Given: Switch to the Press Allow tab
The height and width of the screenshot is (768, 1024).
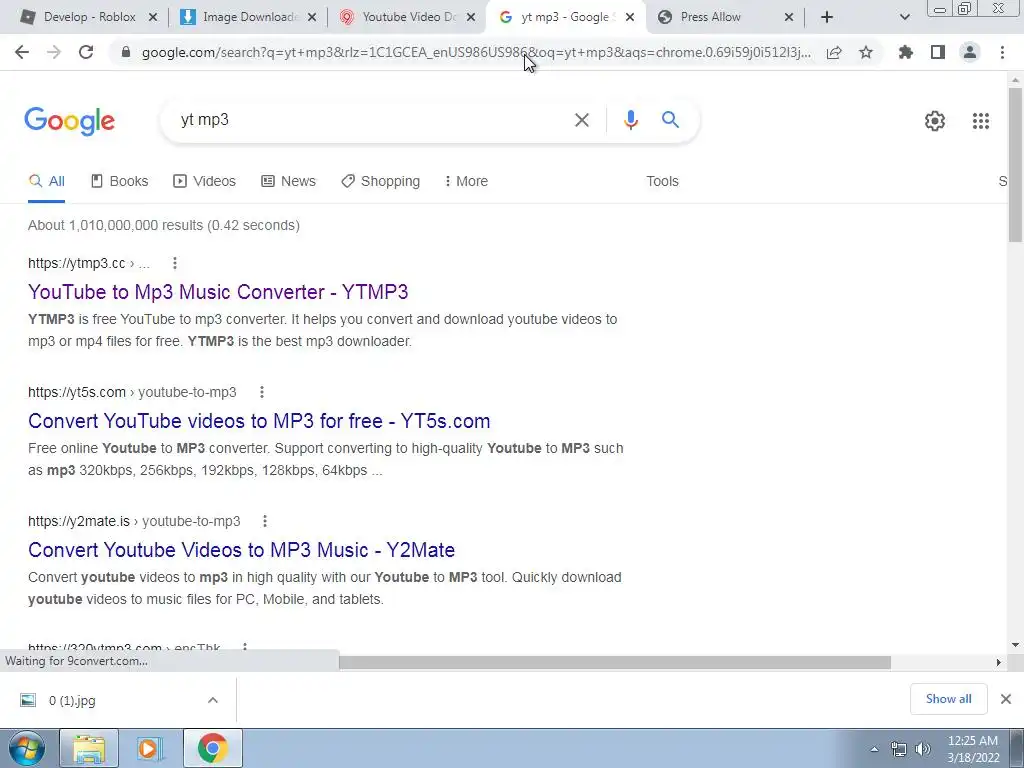Looking at the screenshot, I should tap(709, 17).
